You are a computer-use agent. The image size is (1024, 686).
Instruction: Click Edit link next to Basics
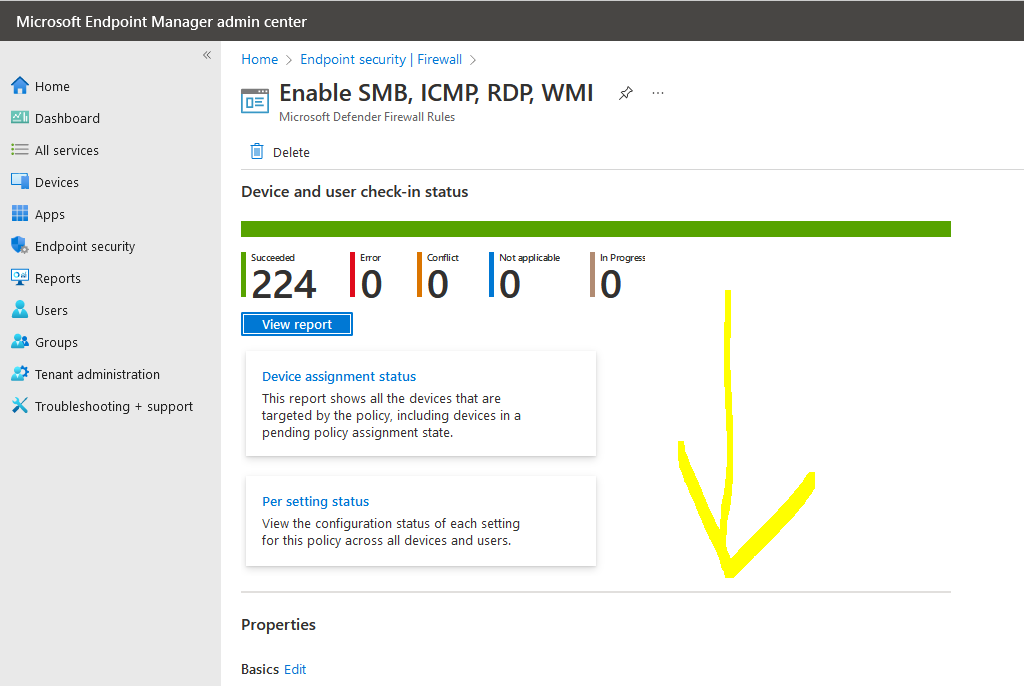click(x=295, y=669)
